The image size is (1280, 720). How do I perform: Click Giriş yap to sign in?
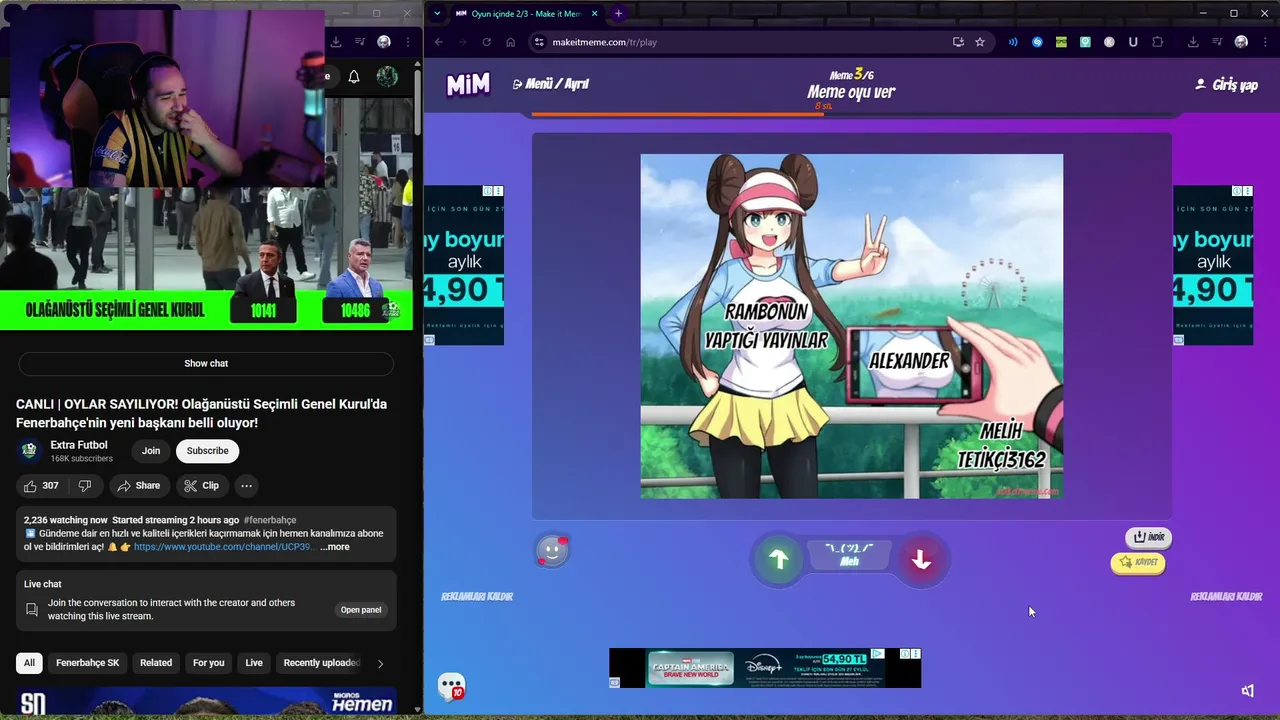(1226, 85)
